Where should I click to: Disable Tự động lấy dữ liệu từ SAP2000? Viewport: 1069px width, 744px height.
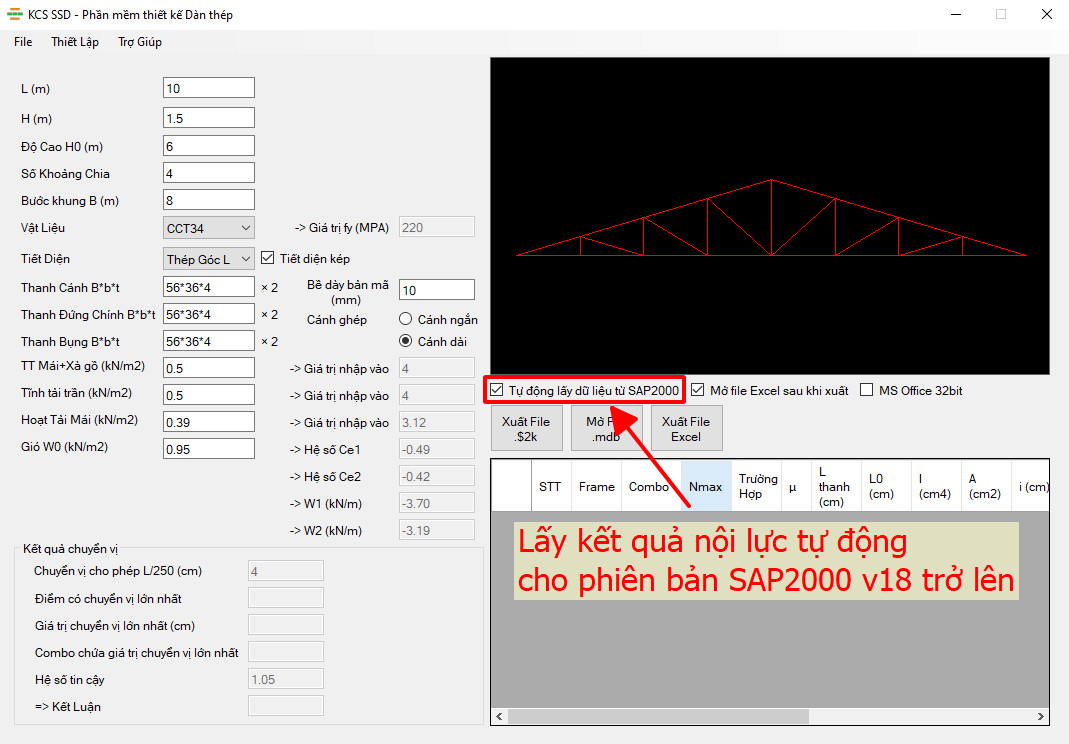point(497,391)
